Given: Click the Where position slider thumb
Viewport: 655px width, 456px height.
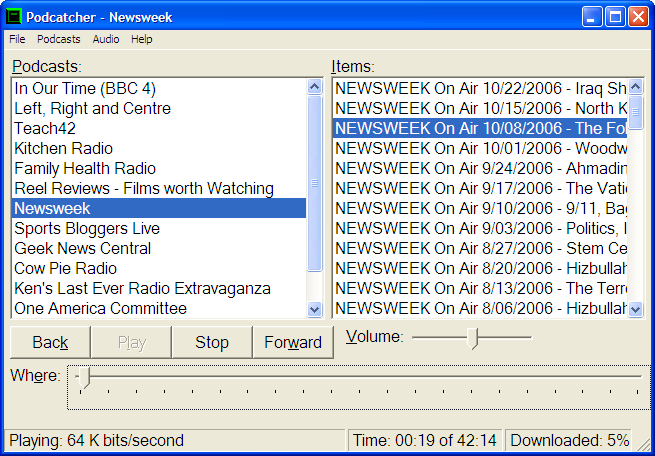Looking at the screenshot, I should [x=86, y=377].
